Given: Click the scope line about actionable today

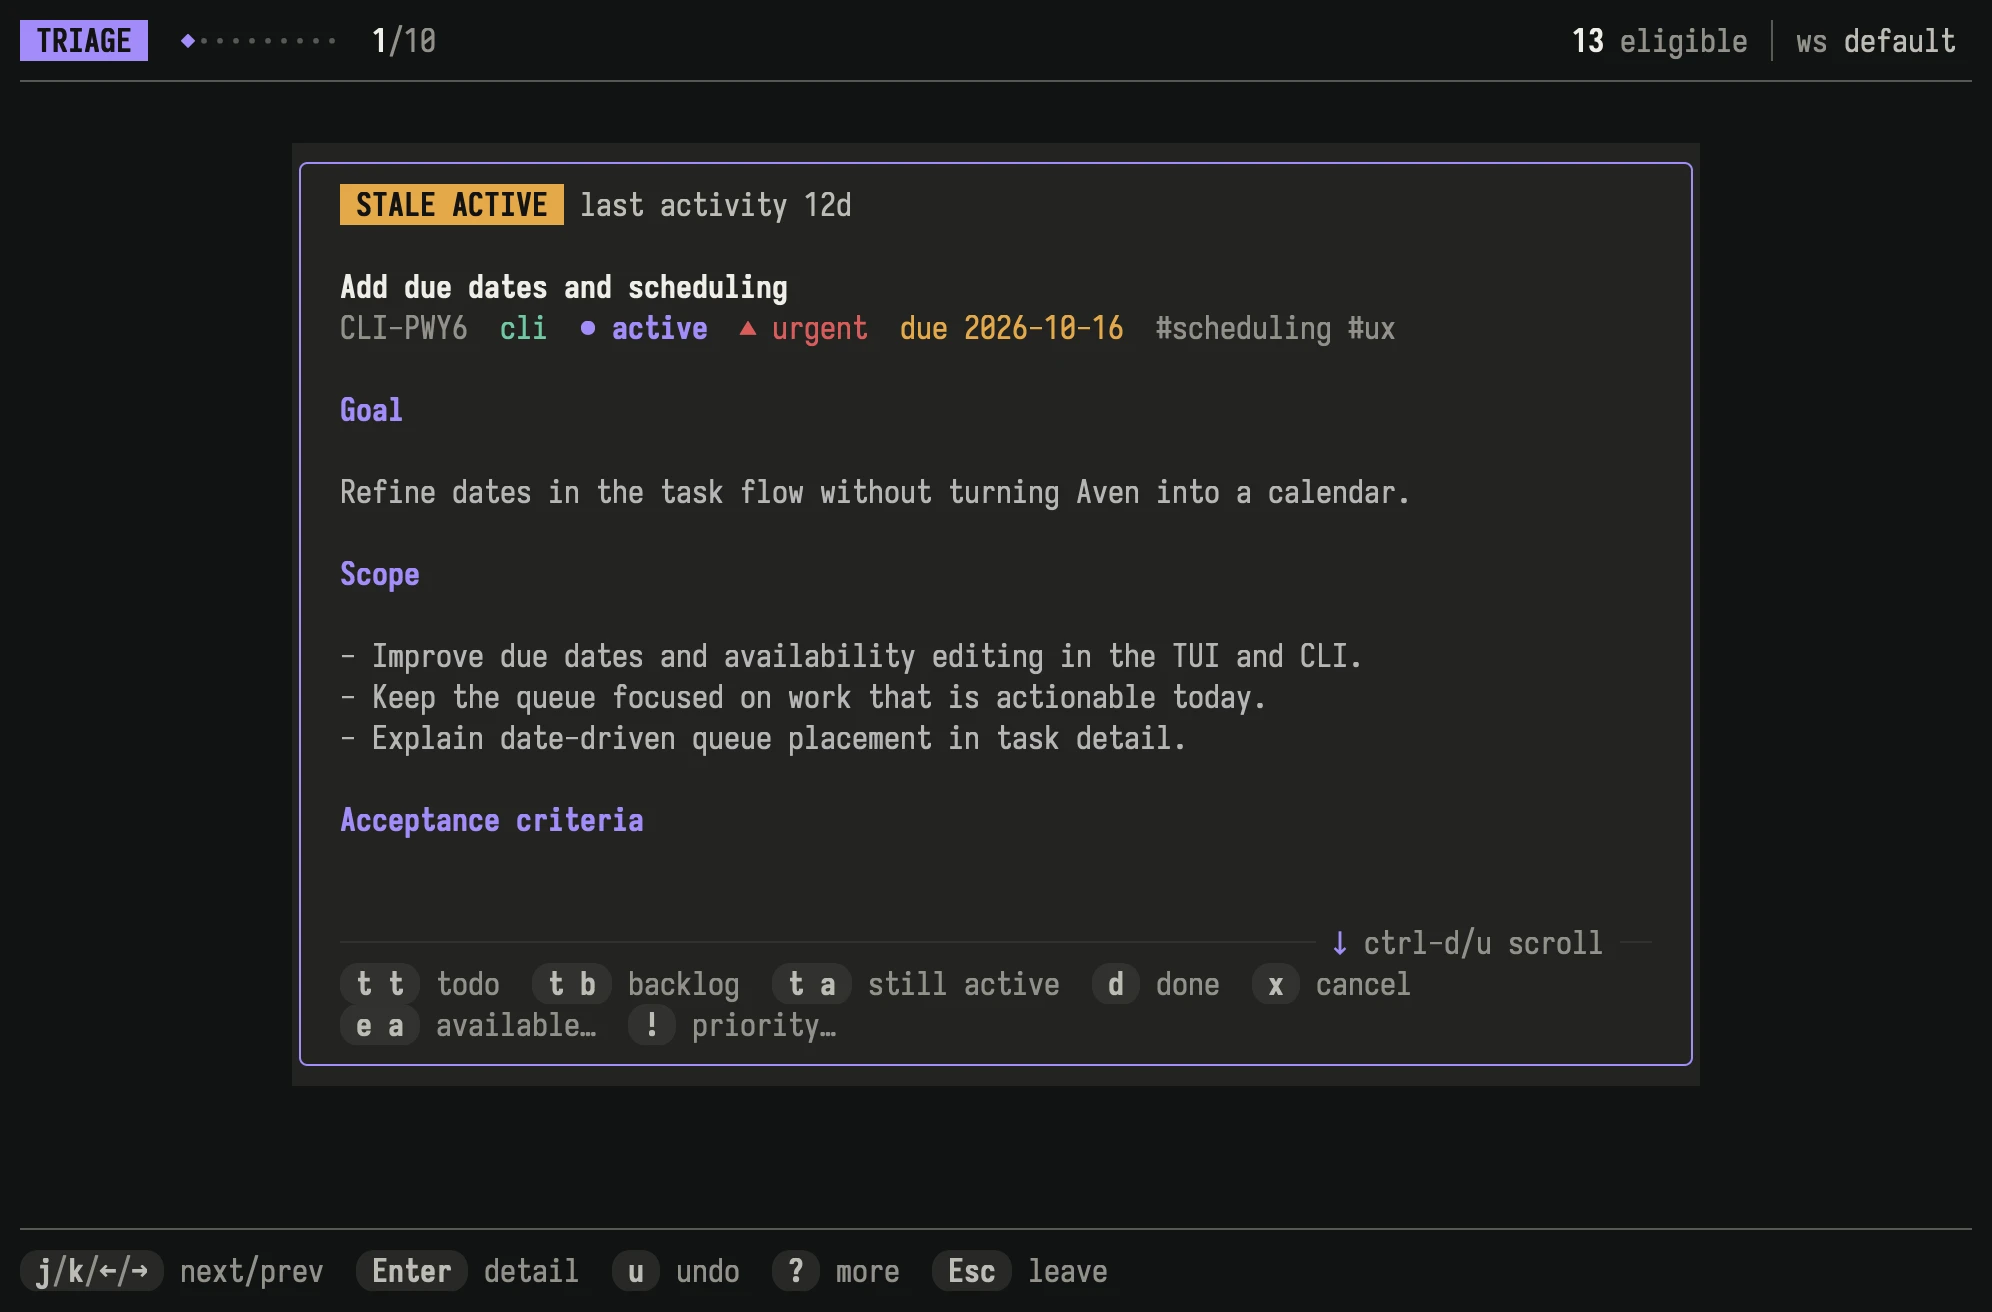Looking at the screenshot, I should pyautogui.click(x=803, y=697).
